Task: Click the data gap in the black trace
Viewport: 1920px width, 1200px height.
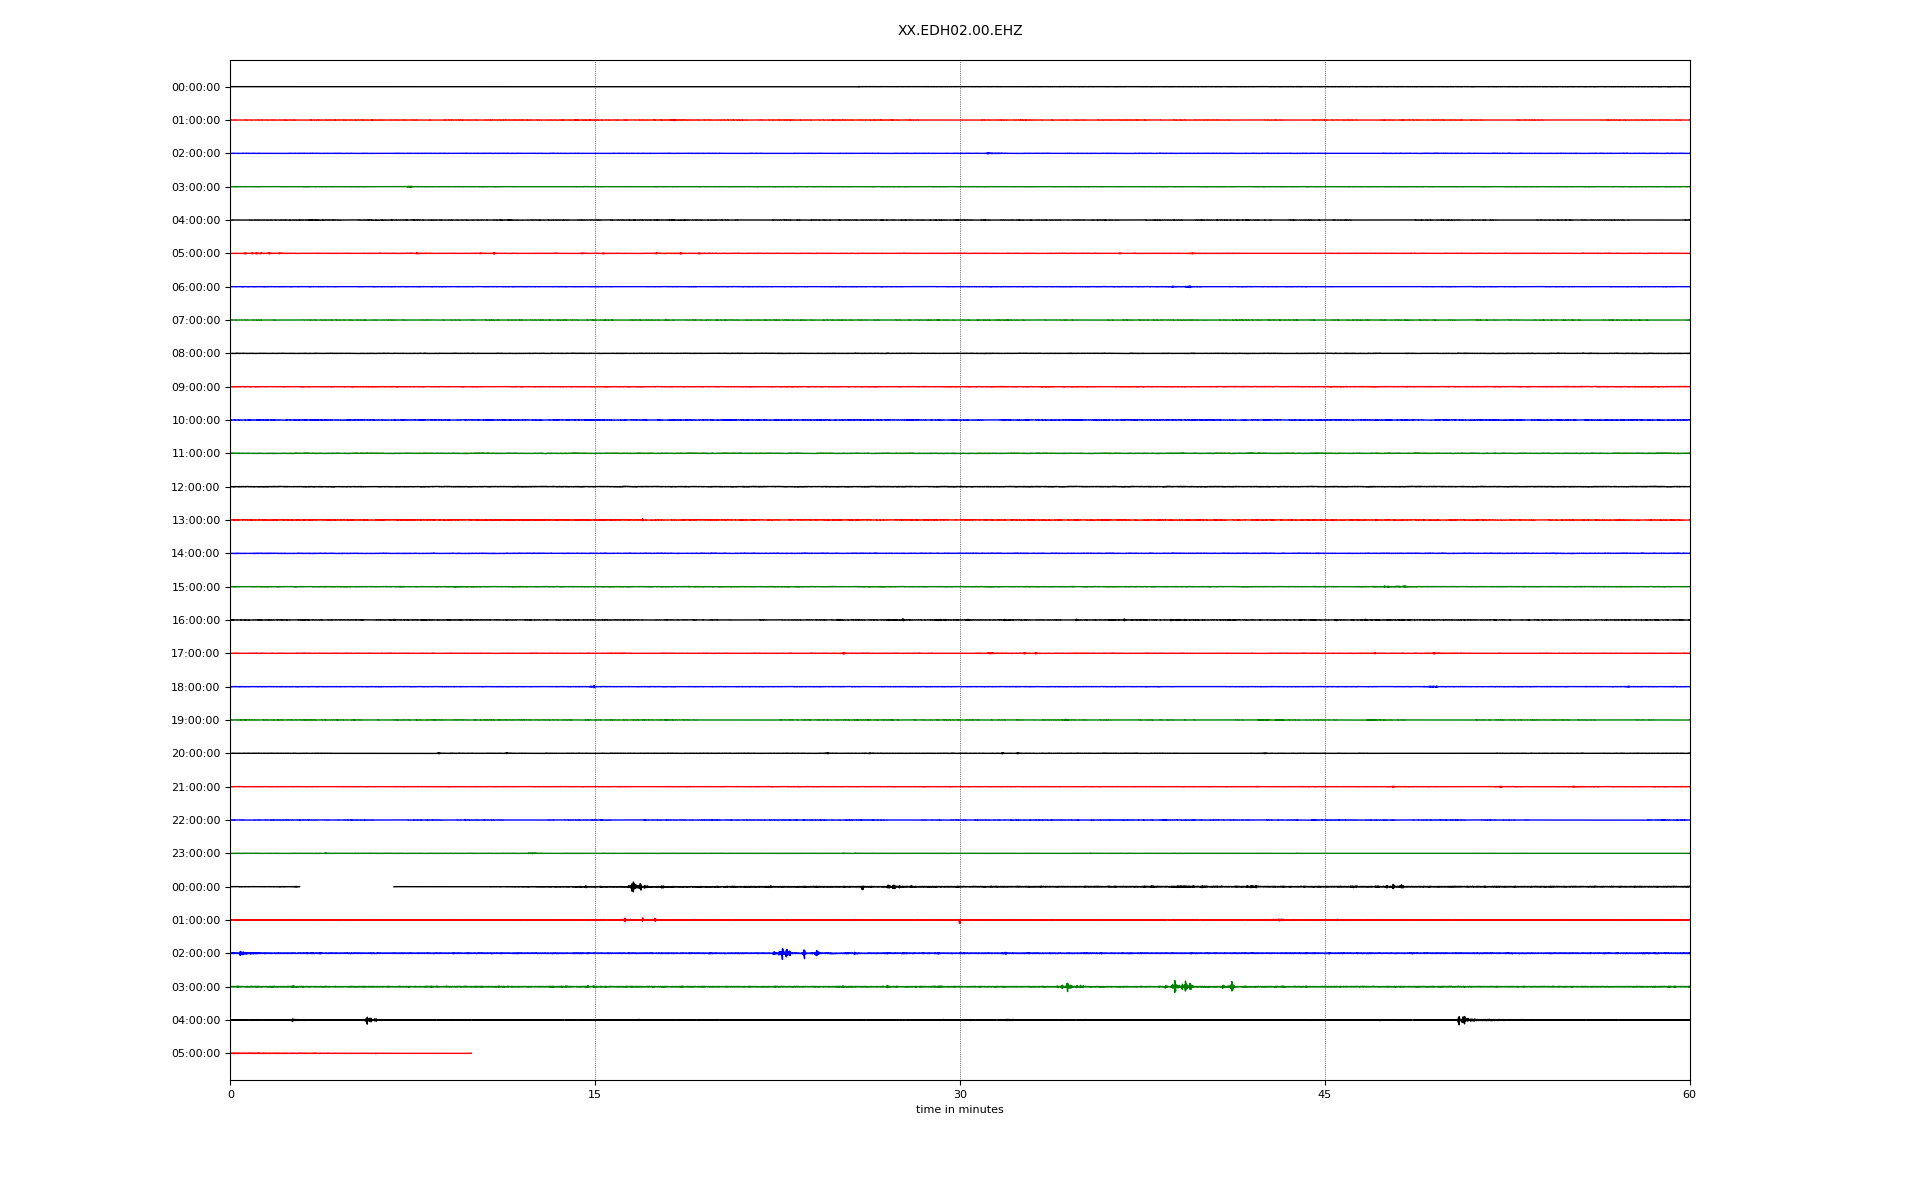Action: (346, 886)
